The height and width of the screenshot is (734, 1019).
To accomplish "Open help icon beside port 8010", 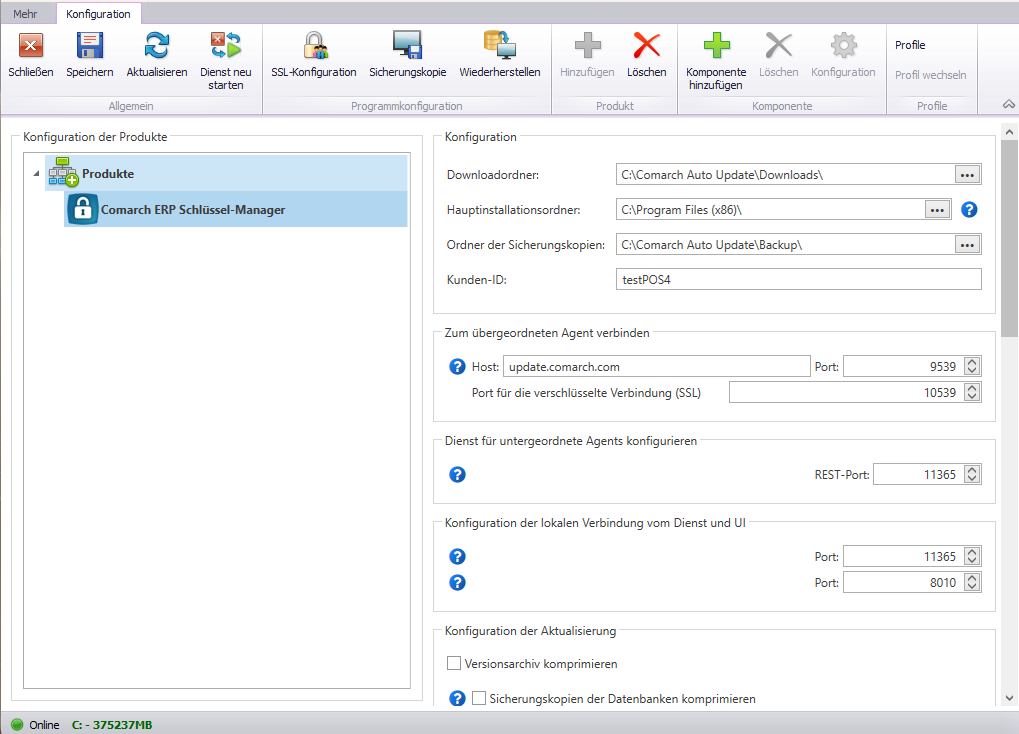I will 458,583.
